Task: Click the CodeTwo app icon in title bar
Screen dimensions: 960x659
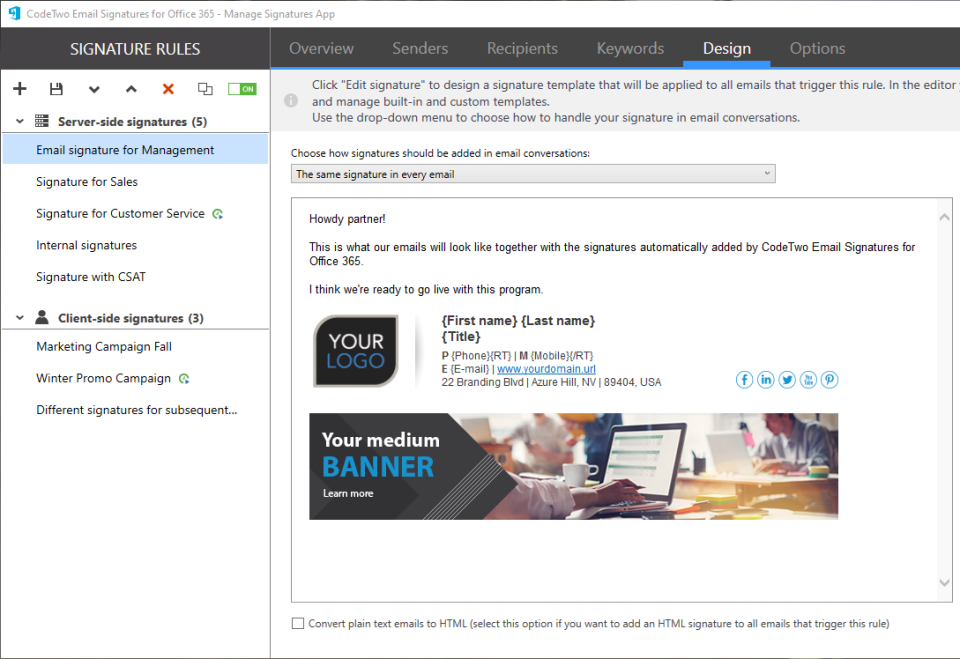Action: click(x=14, y=13)
